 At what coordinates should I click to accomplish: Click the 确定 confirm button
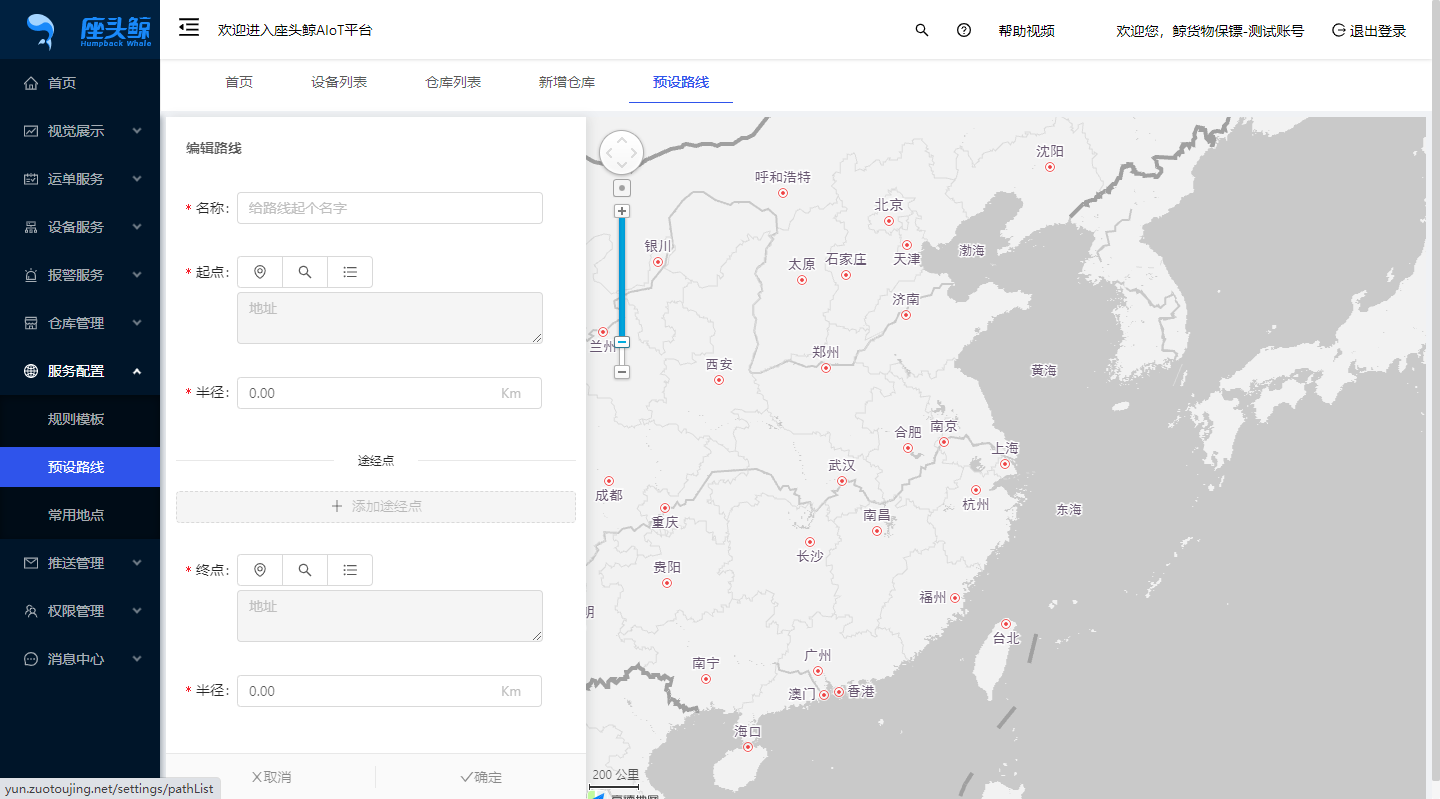(x=481, y=777)
